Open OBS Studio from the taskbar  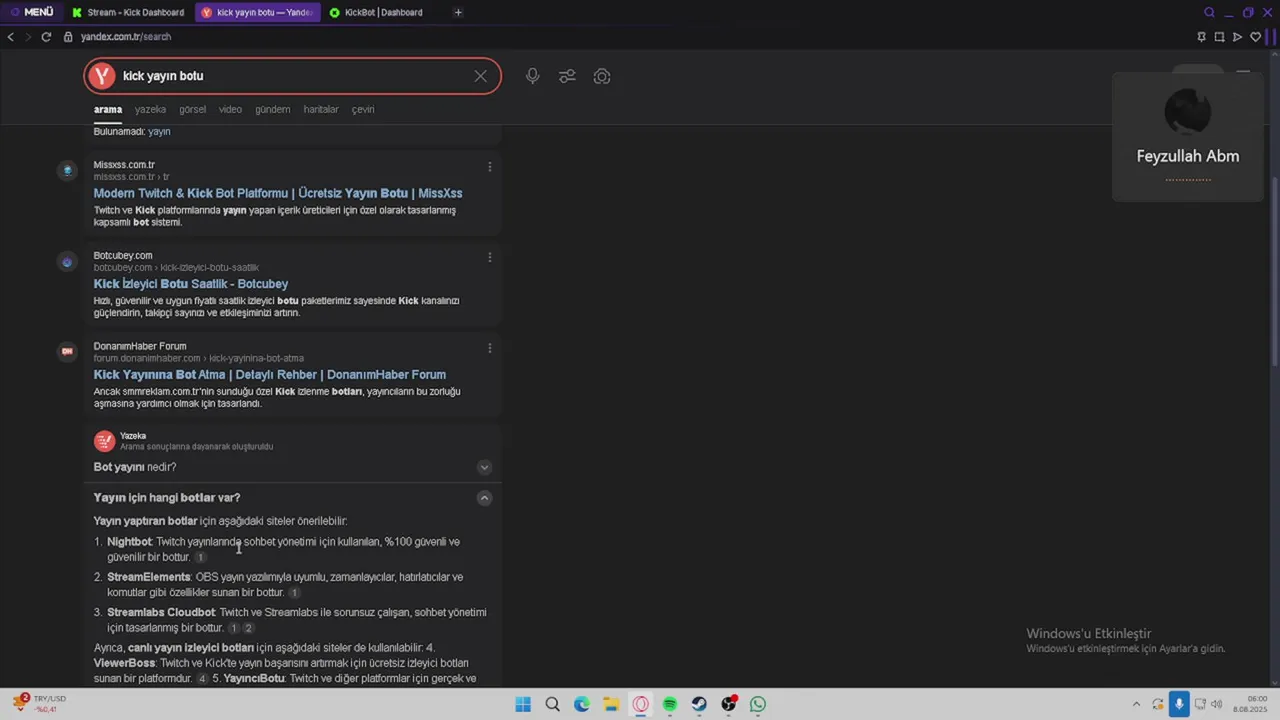pyautogui.click(x=729, y=704)
